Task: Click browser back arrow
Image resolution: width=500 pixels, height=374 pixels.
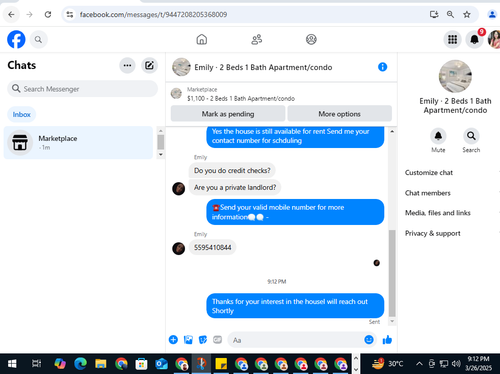Action: (11, 14)
